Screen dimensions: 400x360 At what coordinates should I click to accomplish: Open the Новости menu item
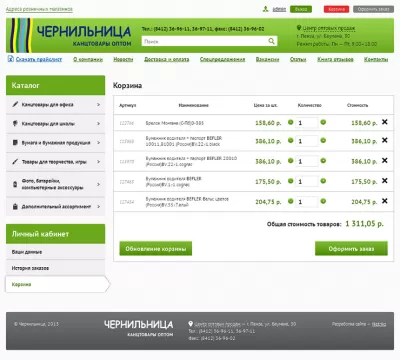tap(123, 59)
